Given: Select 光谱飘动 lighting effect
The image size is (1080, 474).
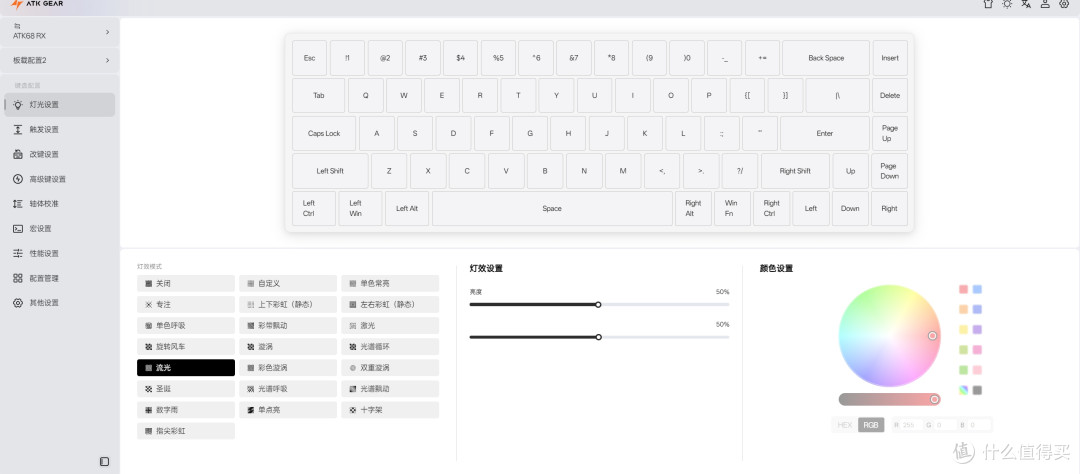Looking at the screenshot, I should (390, 389).
